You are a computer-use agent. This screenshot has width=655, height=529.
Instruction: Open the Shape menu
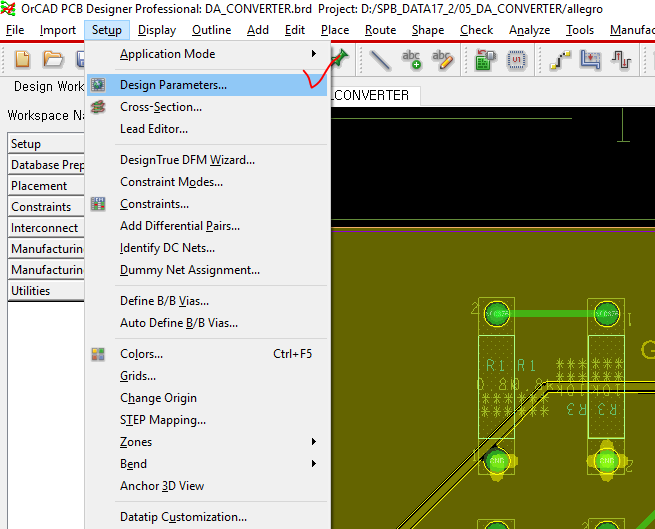point(428,30)
